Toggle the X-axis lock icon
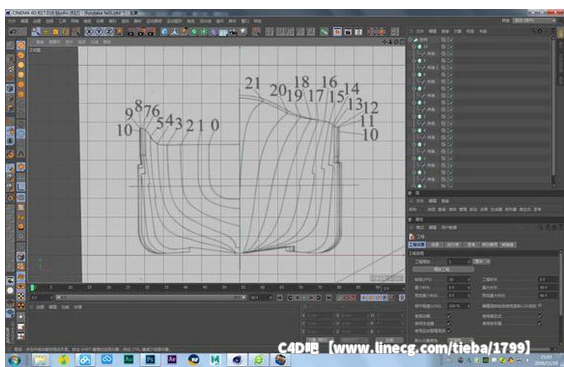 [89, 32]
